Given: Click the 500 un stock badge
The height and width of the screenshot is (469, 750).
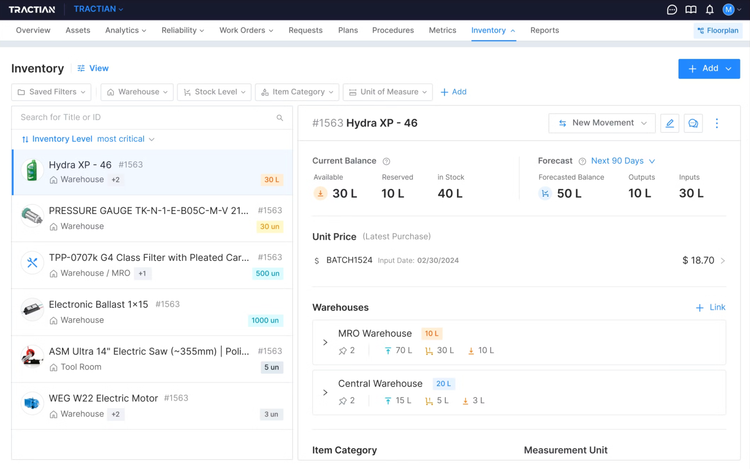Looking at the screenshot, I should [267, 273].
